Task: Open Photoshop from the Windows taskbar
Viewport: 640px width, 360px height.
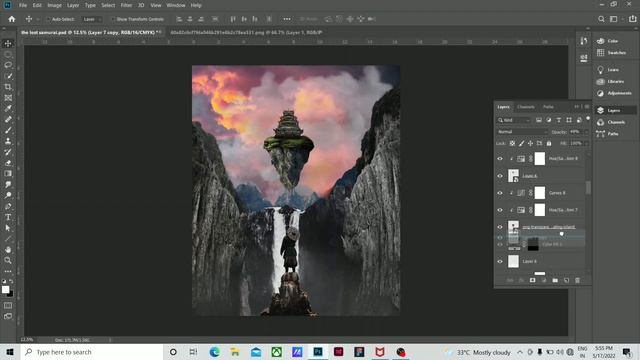Action: tap(318, 352)
